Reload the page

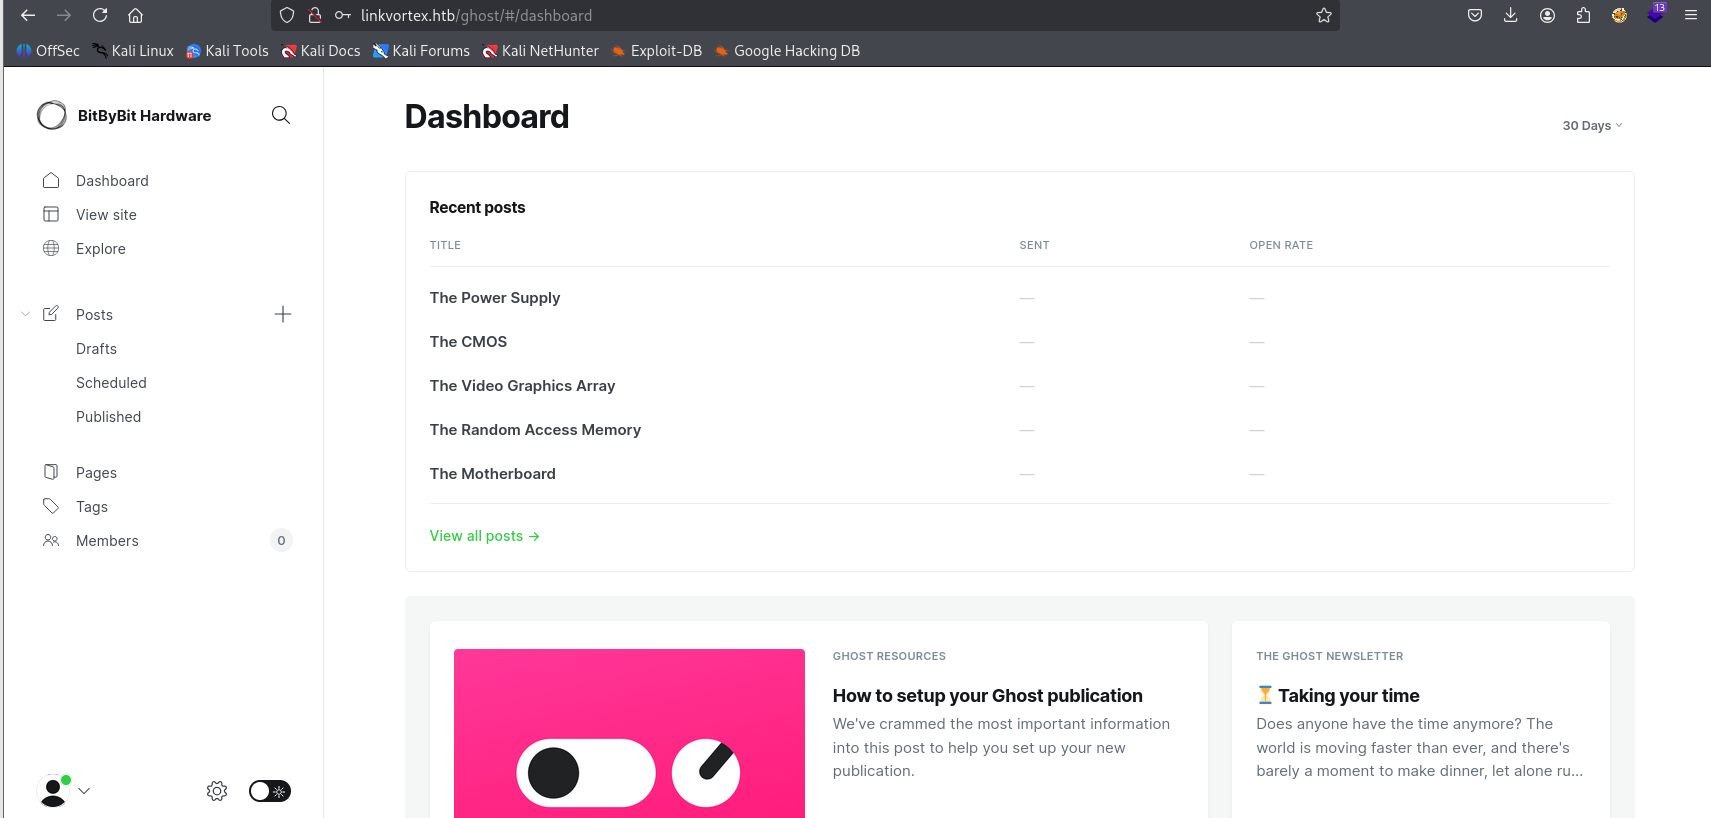point(100,15)
